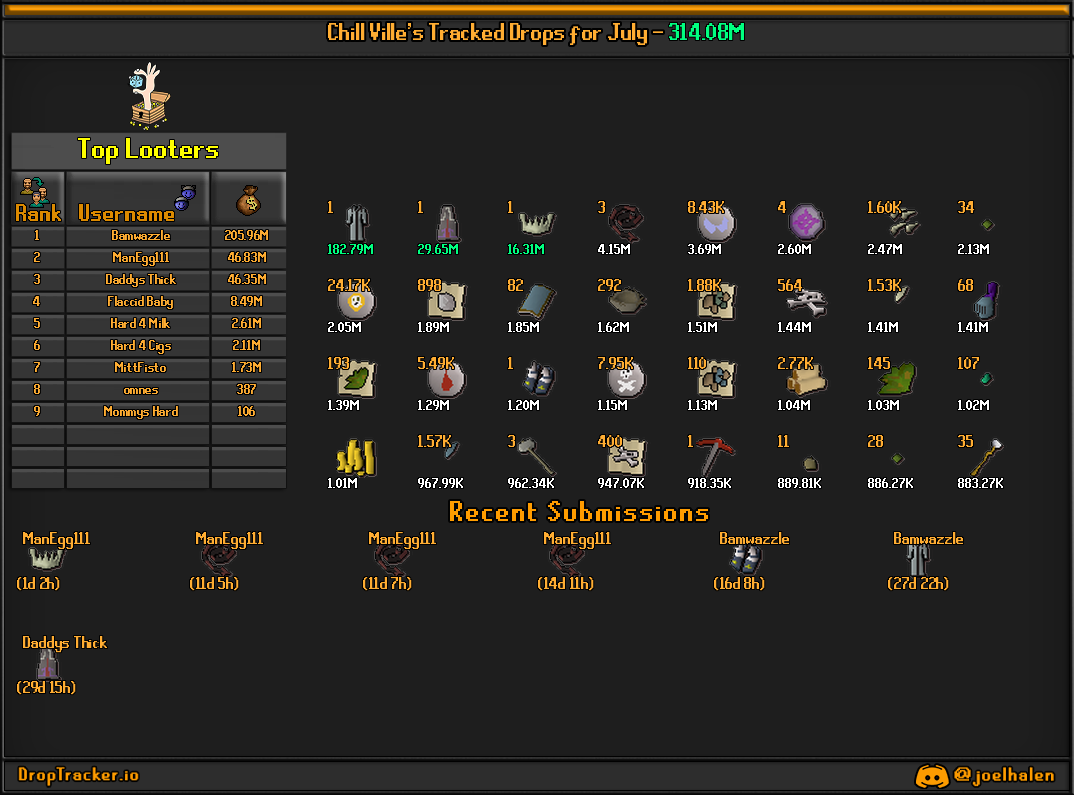The height and width of the screenshot is (795, 1074).
Task: Select the ore note item valued 1.51M
Action: (x=716, y=301)
